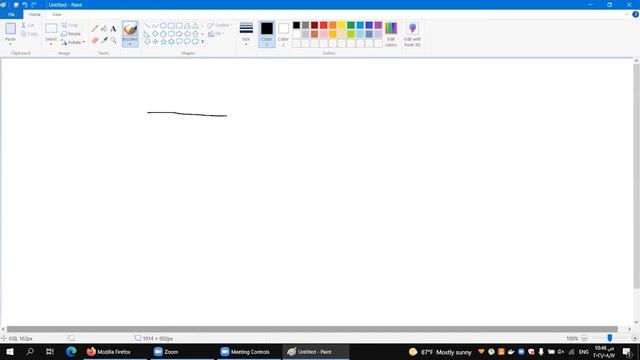Choose the Curve shape

point(155,26)
